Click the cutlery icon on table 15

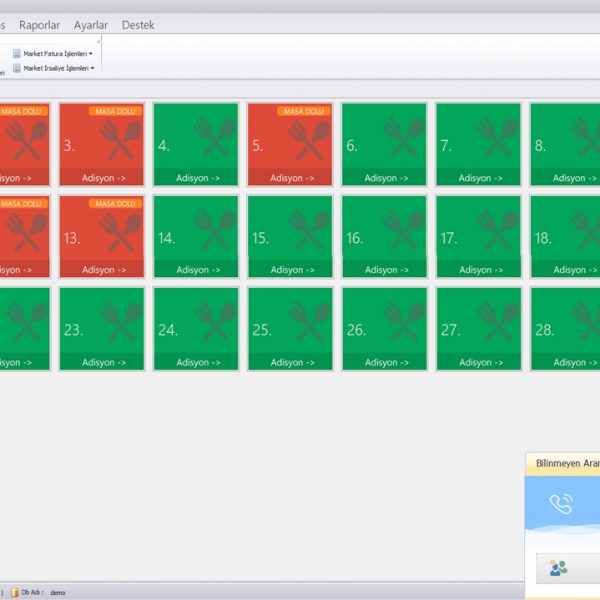tap(308, 231)
